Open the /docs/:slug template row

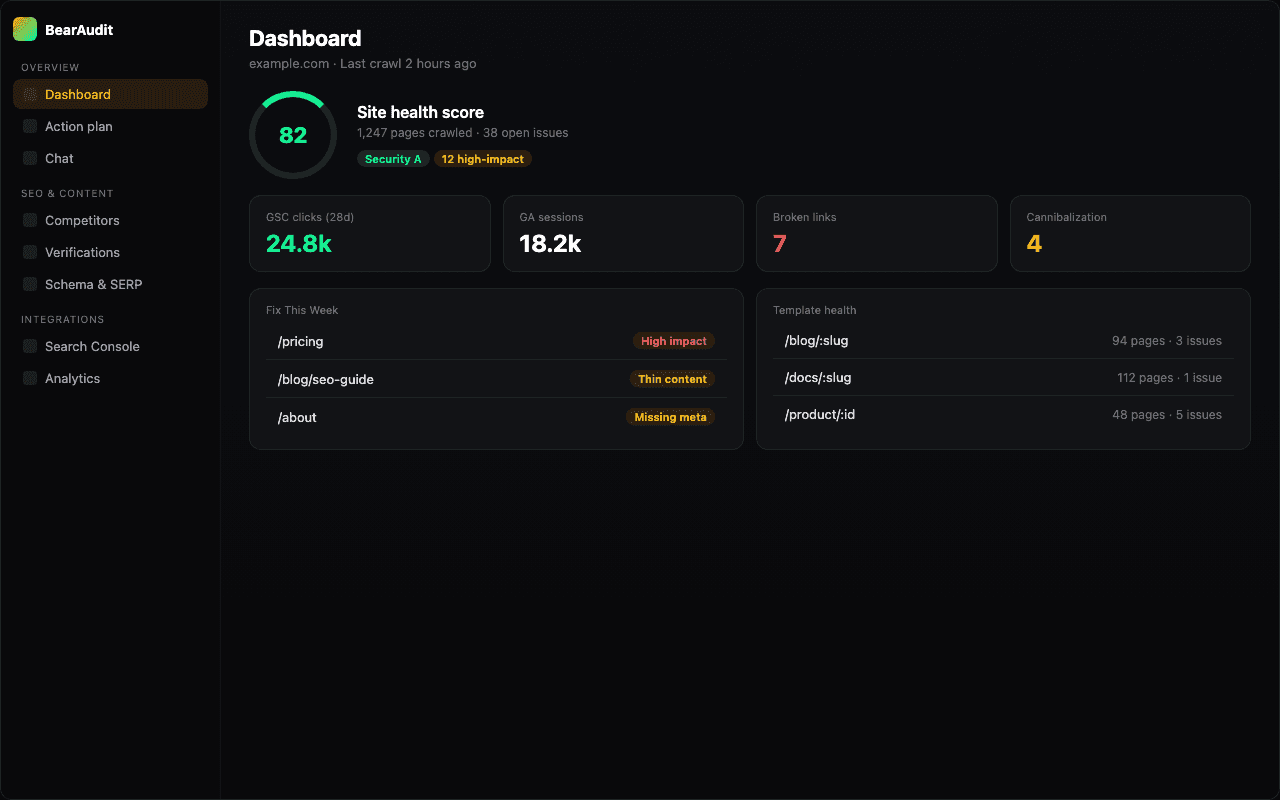1003,378
